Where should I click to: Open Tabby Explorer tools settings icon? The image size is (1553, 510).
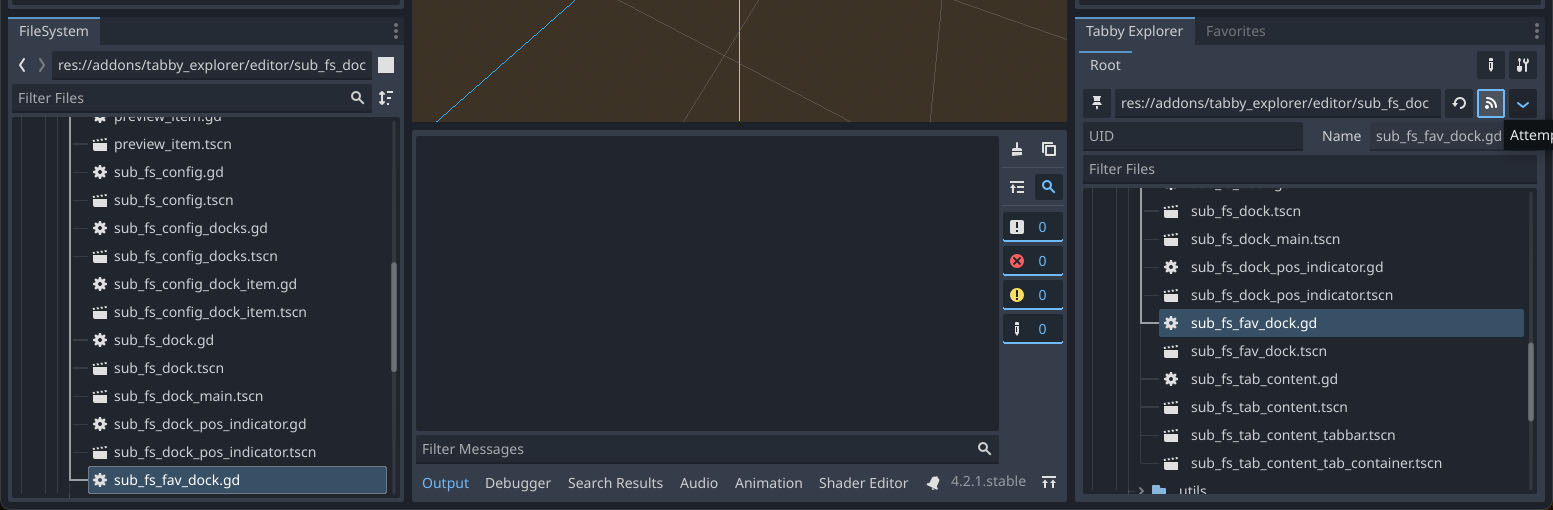pyautogui.click(x=1522, y=65)
